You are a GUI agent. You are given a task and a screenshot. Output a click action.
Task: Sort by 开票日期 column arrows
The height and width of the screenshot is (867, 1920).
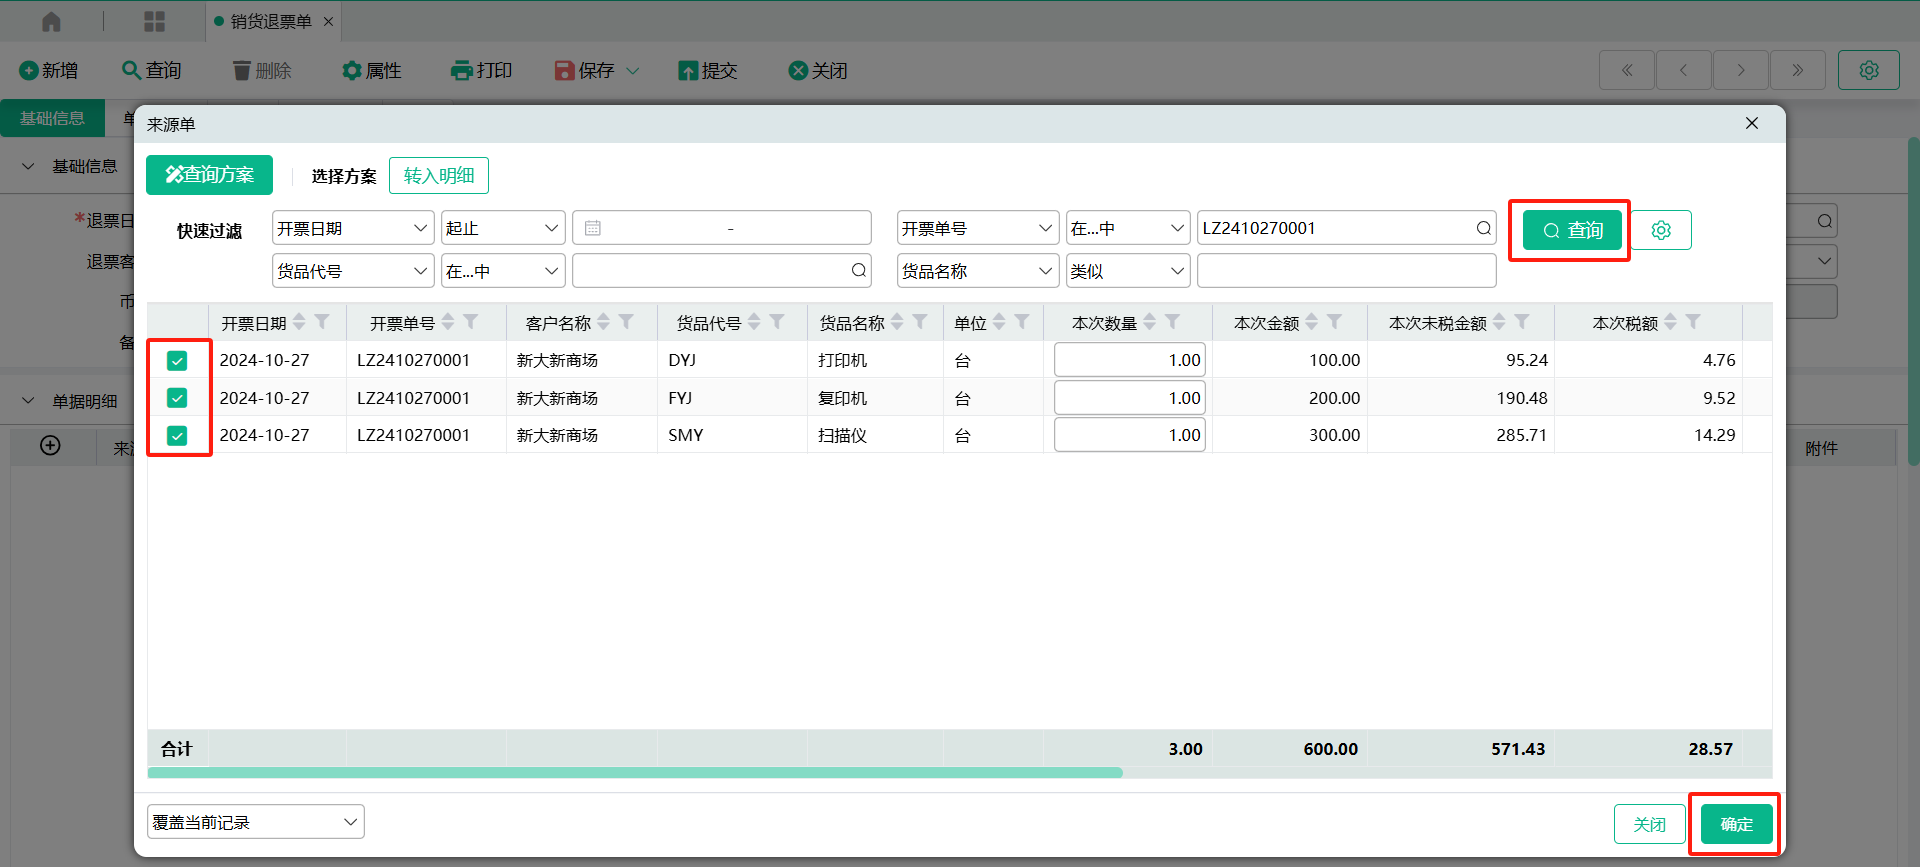[299, 322]
